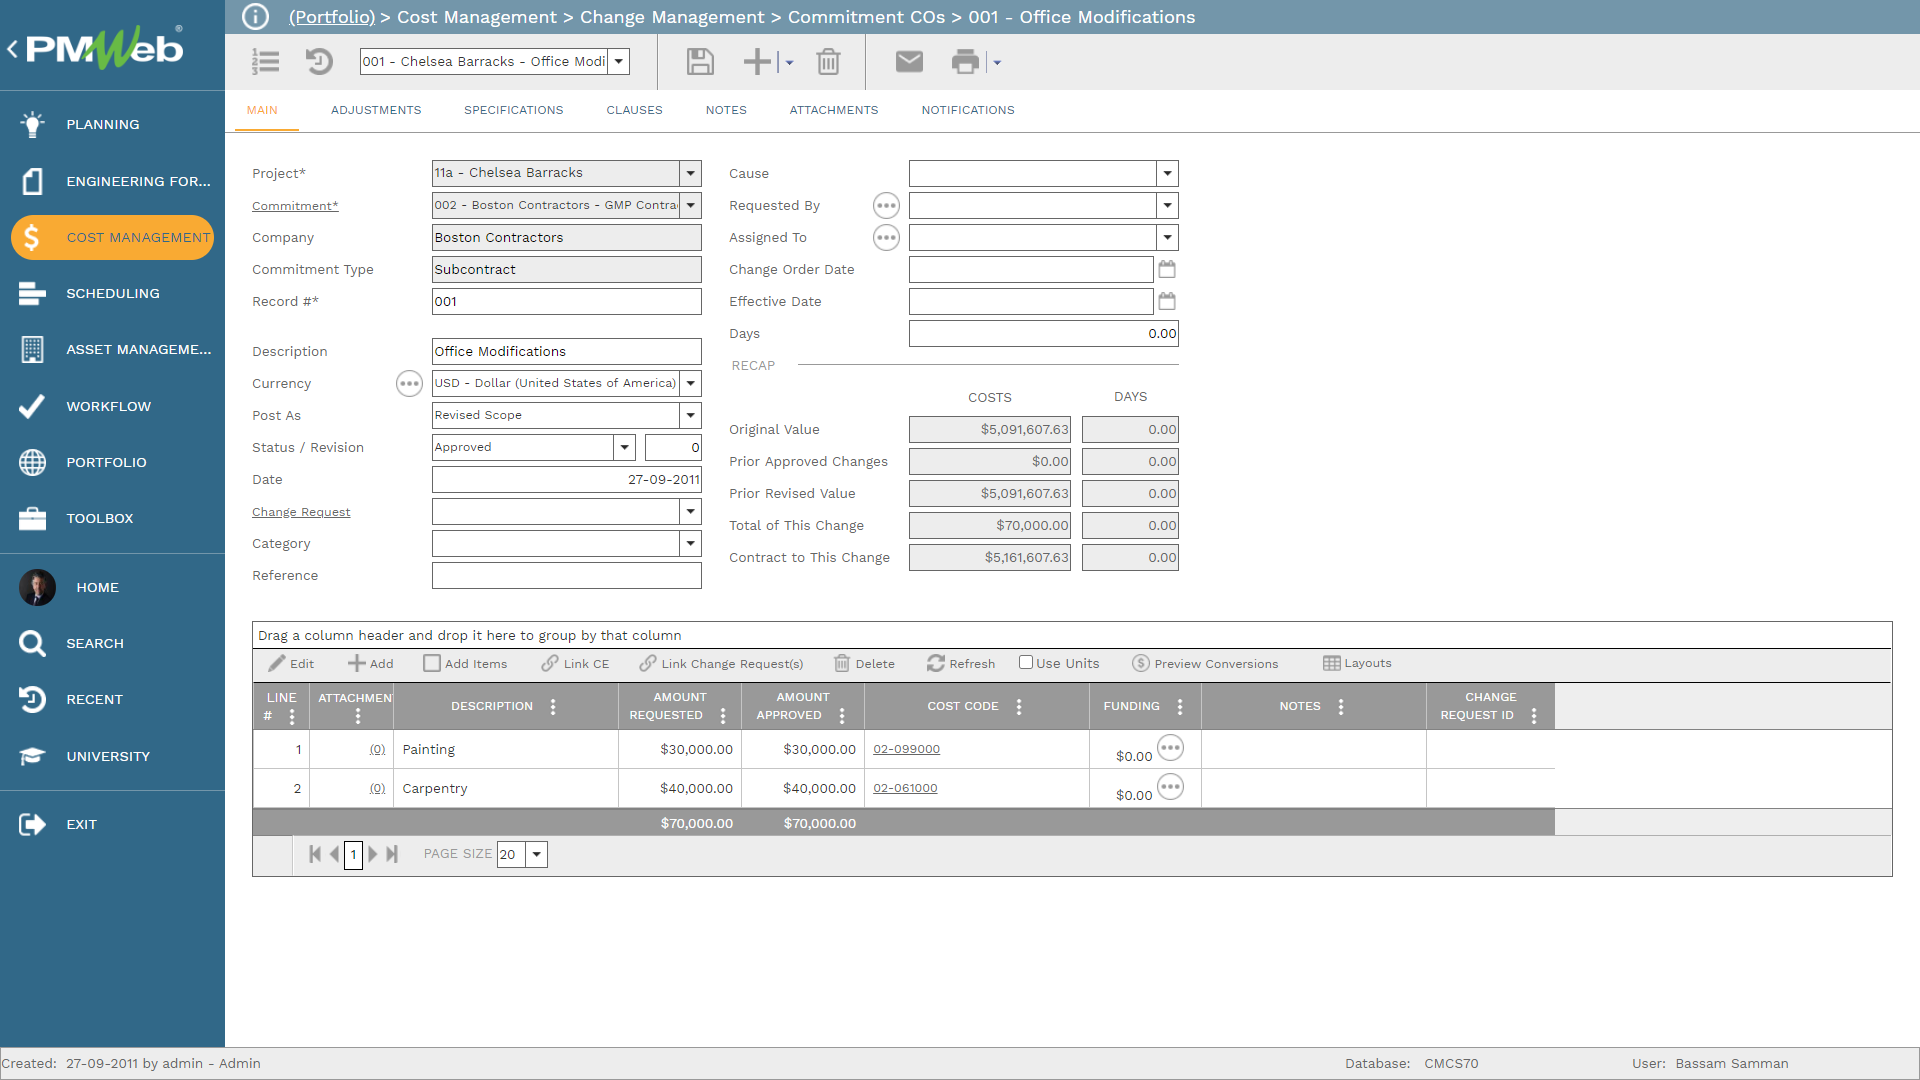Print using the printer icon
This screenshot has height=1080, width=1920.
(x=965, y=62)
